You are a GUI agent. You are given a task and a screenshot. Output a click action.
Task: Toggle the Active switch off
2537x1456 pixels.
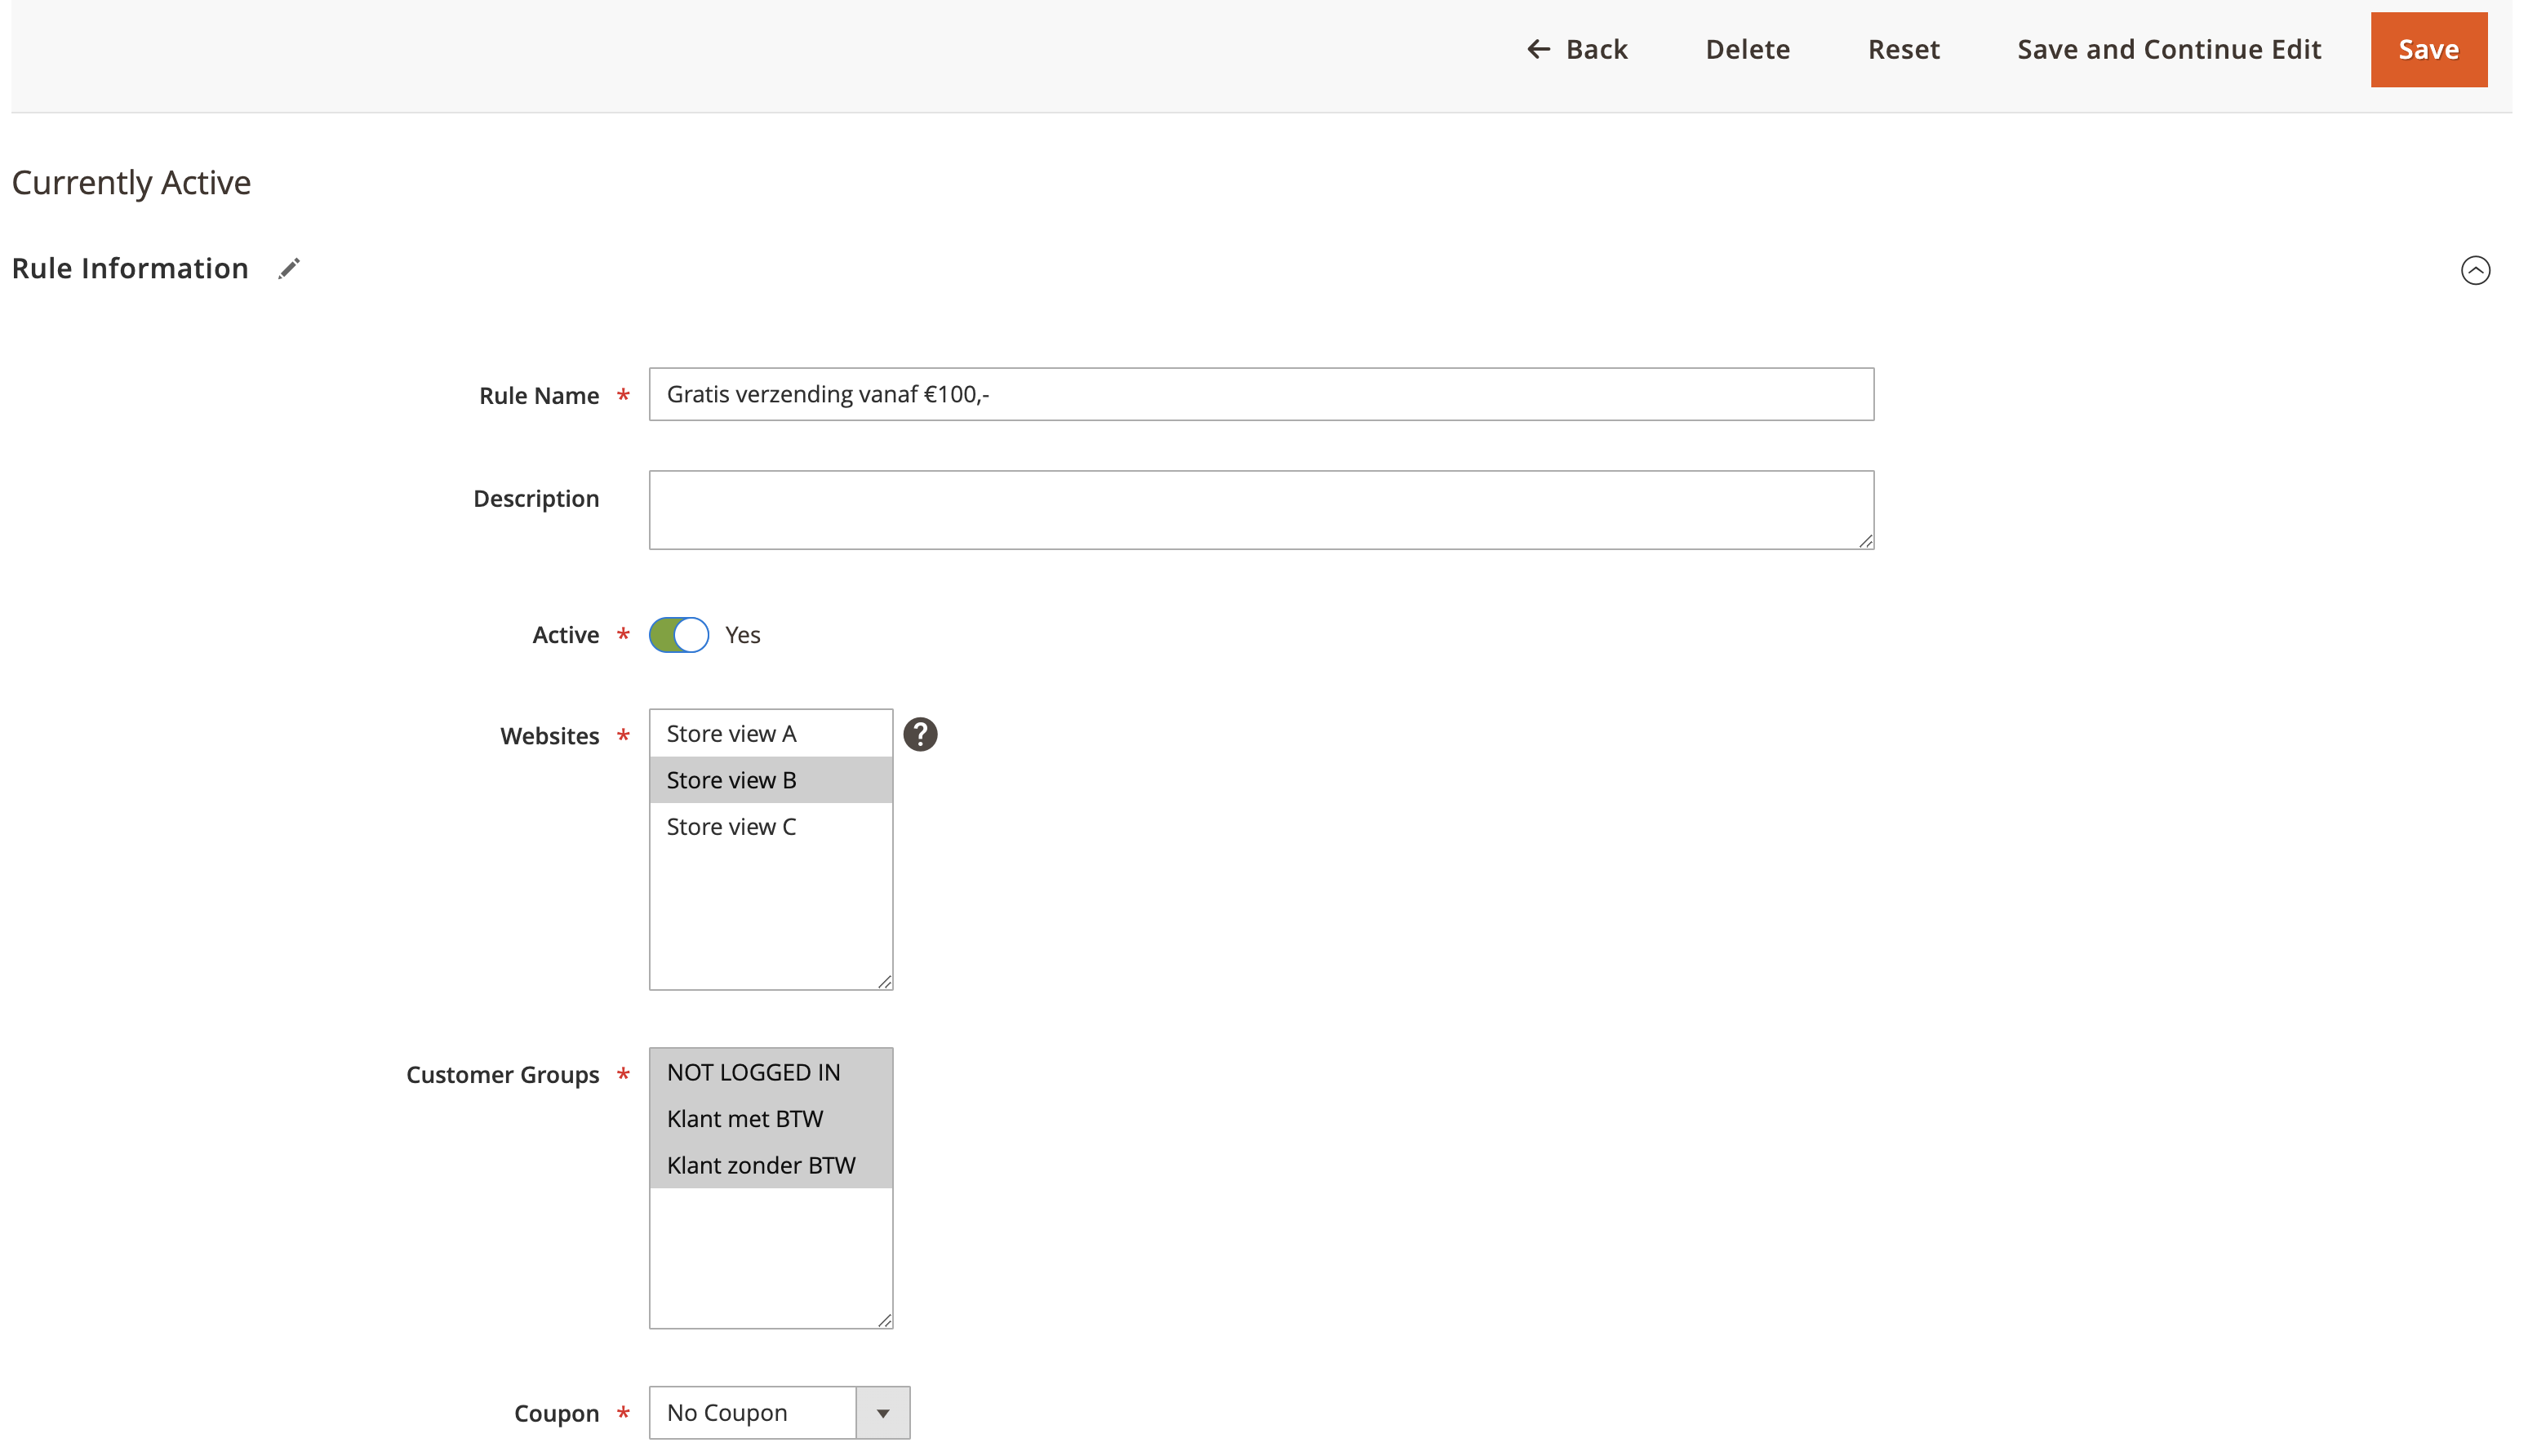[x=679, y=635]
